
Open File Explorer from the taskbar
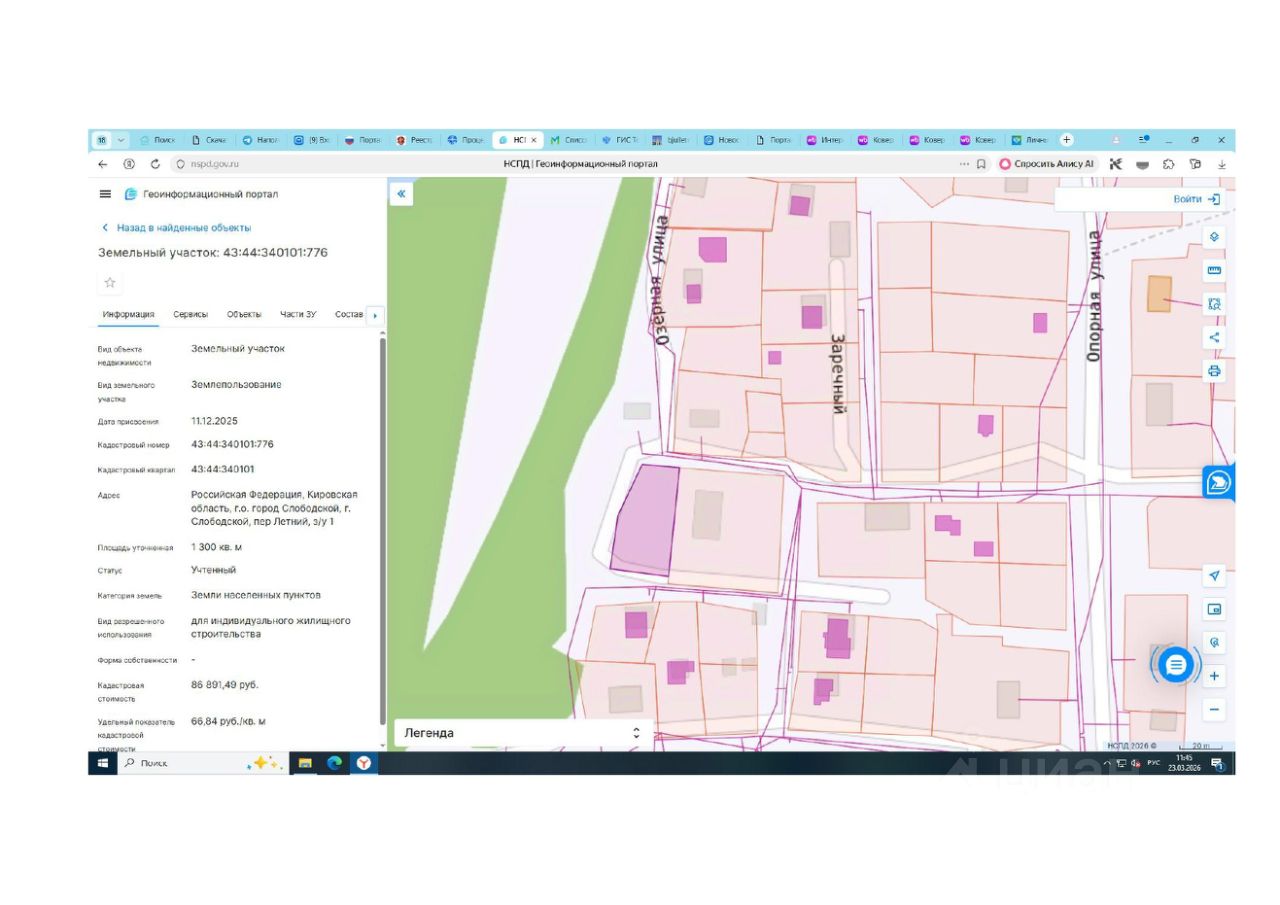[x=305, y=763]
